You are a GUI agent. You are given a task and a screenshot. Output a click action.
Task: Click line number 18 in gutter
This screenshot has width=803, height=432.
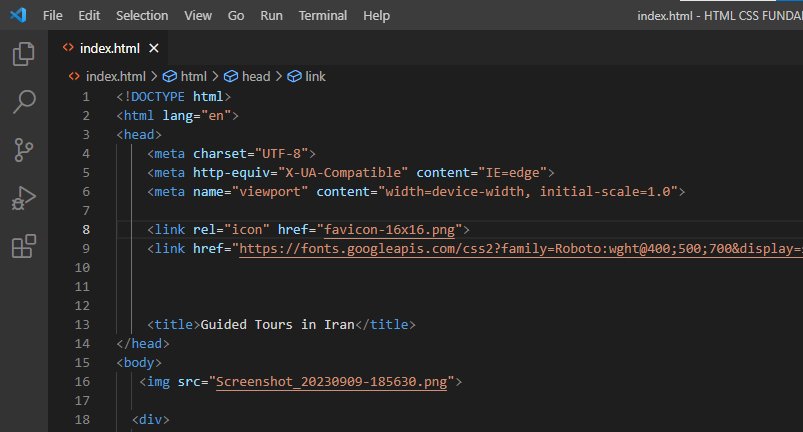(x=82, y=420)
